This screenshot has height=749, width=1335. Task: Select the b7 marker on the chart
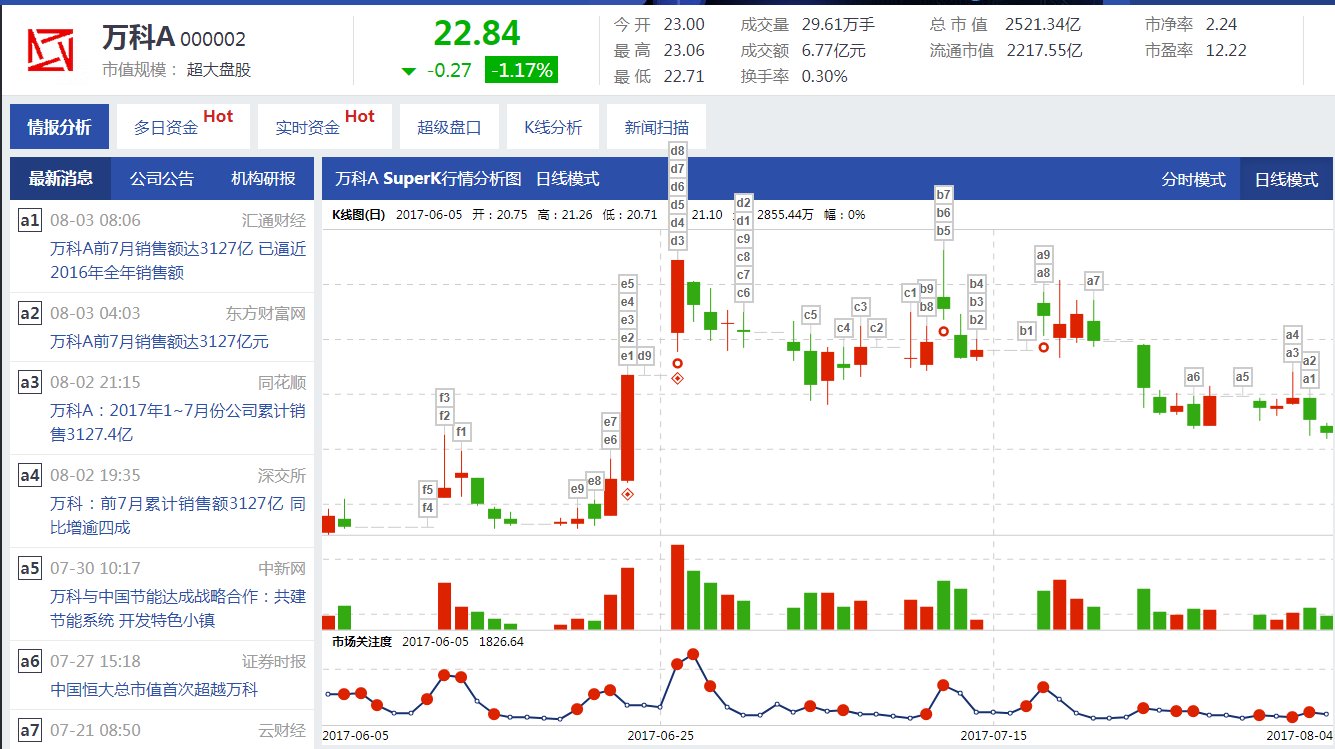point(944,195)
